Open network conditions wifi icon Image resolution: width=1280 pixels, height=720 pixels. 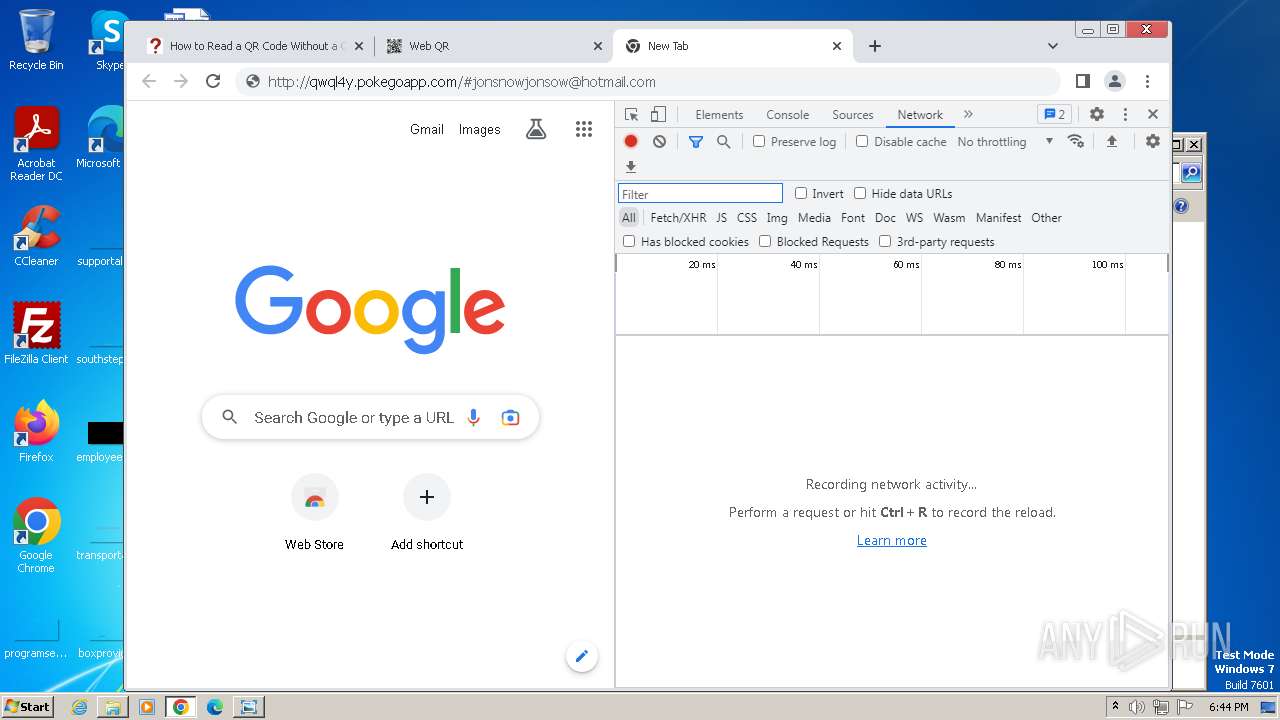tap(1076, 141)
